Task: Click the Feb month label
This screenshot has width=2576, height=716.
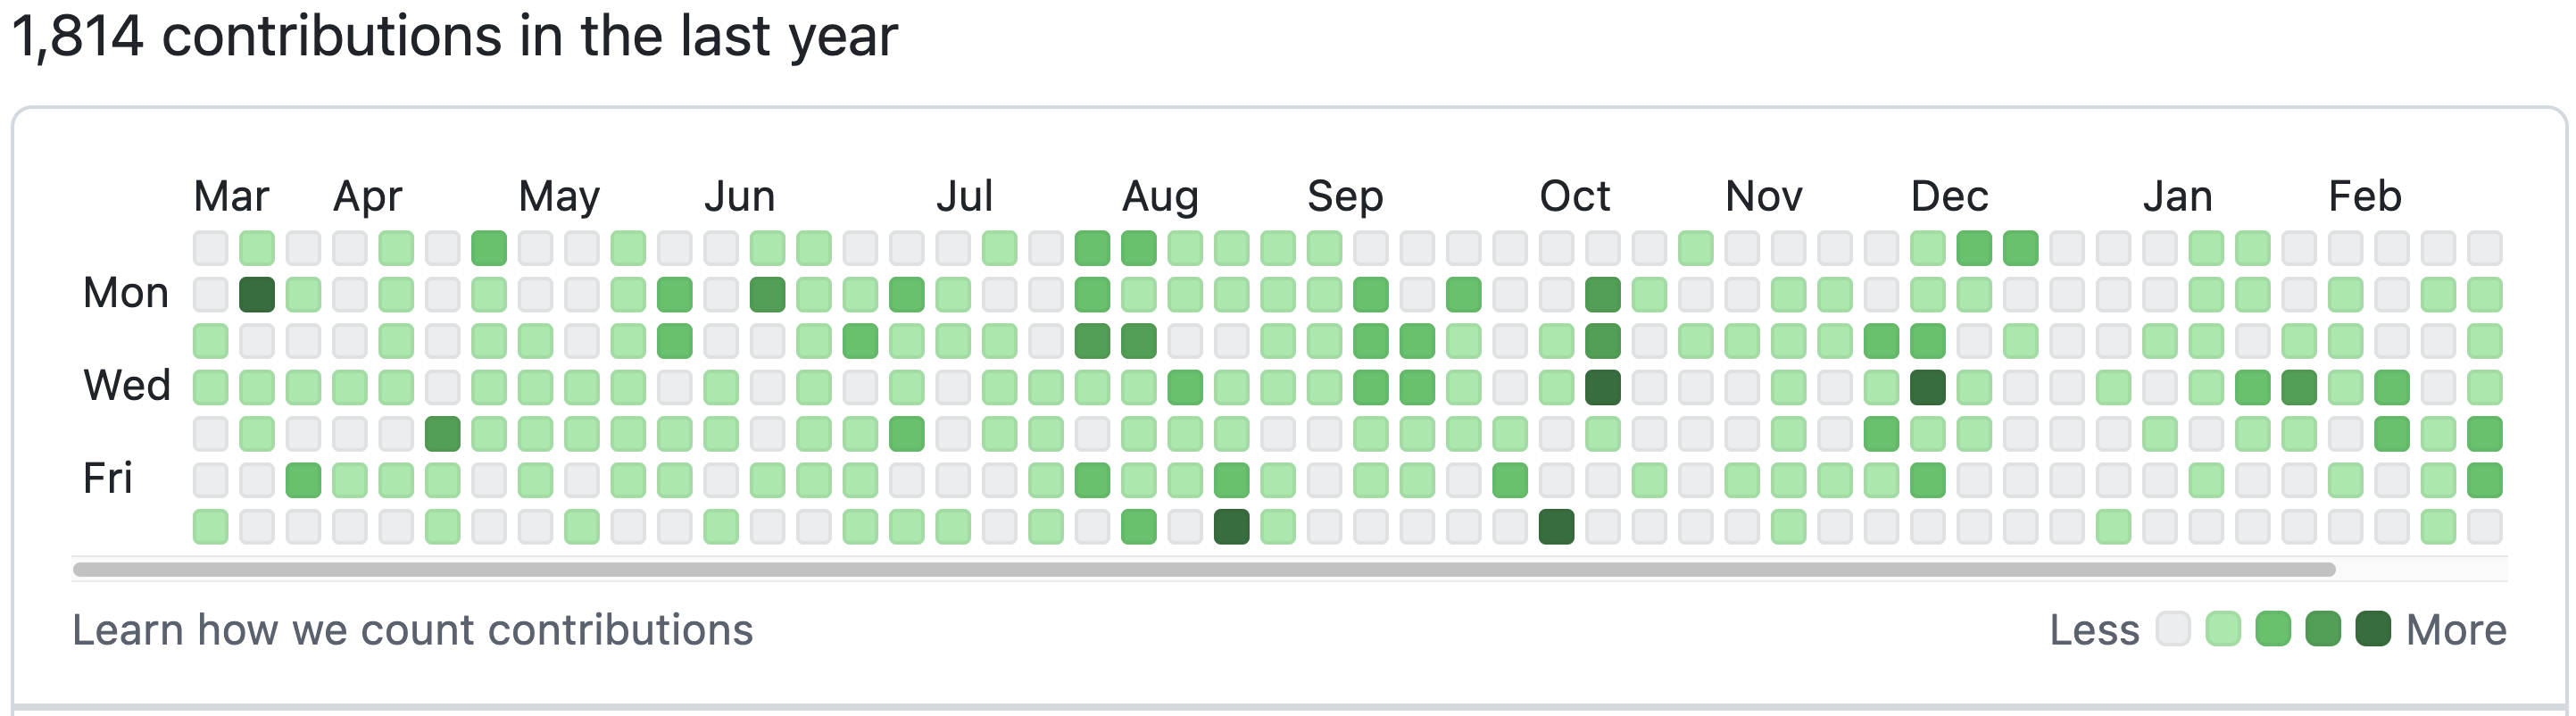Action: click(2364, 196)
